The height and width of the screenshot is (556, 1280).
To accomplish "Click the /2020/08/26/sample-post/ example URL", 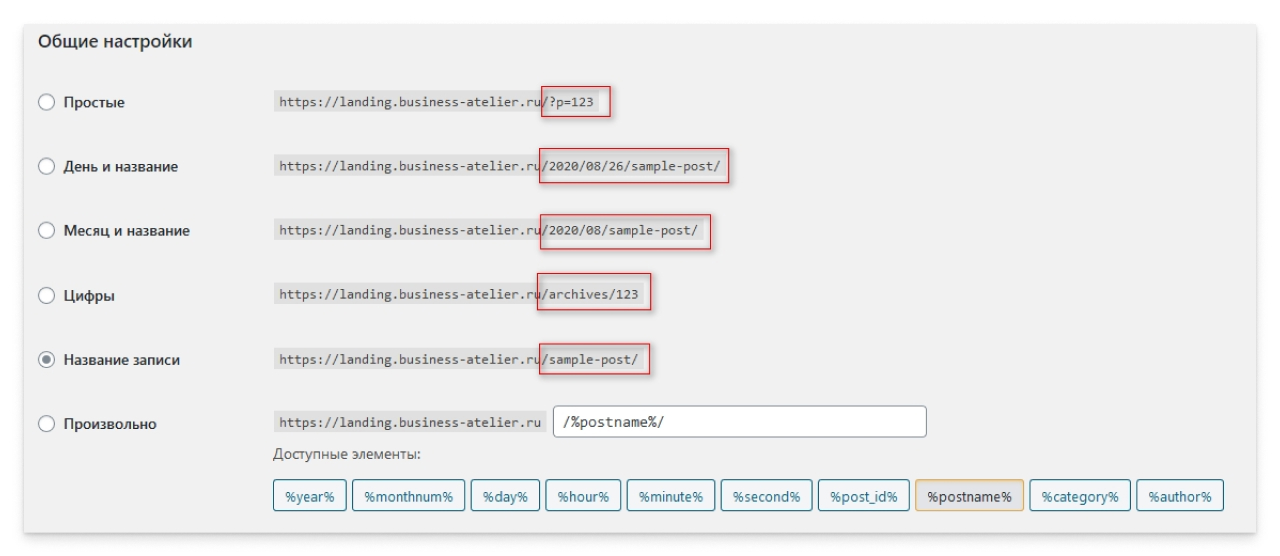I will pos(634,166).
